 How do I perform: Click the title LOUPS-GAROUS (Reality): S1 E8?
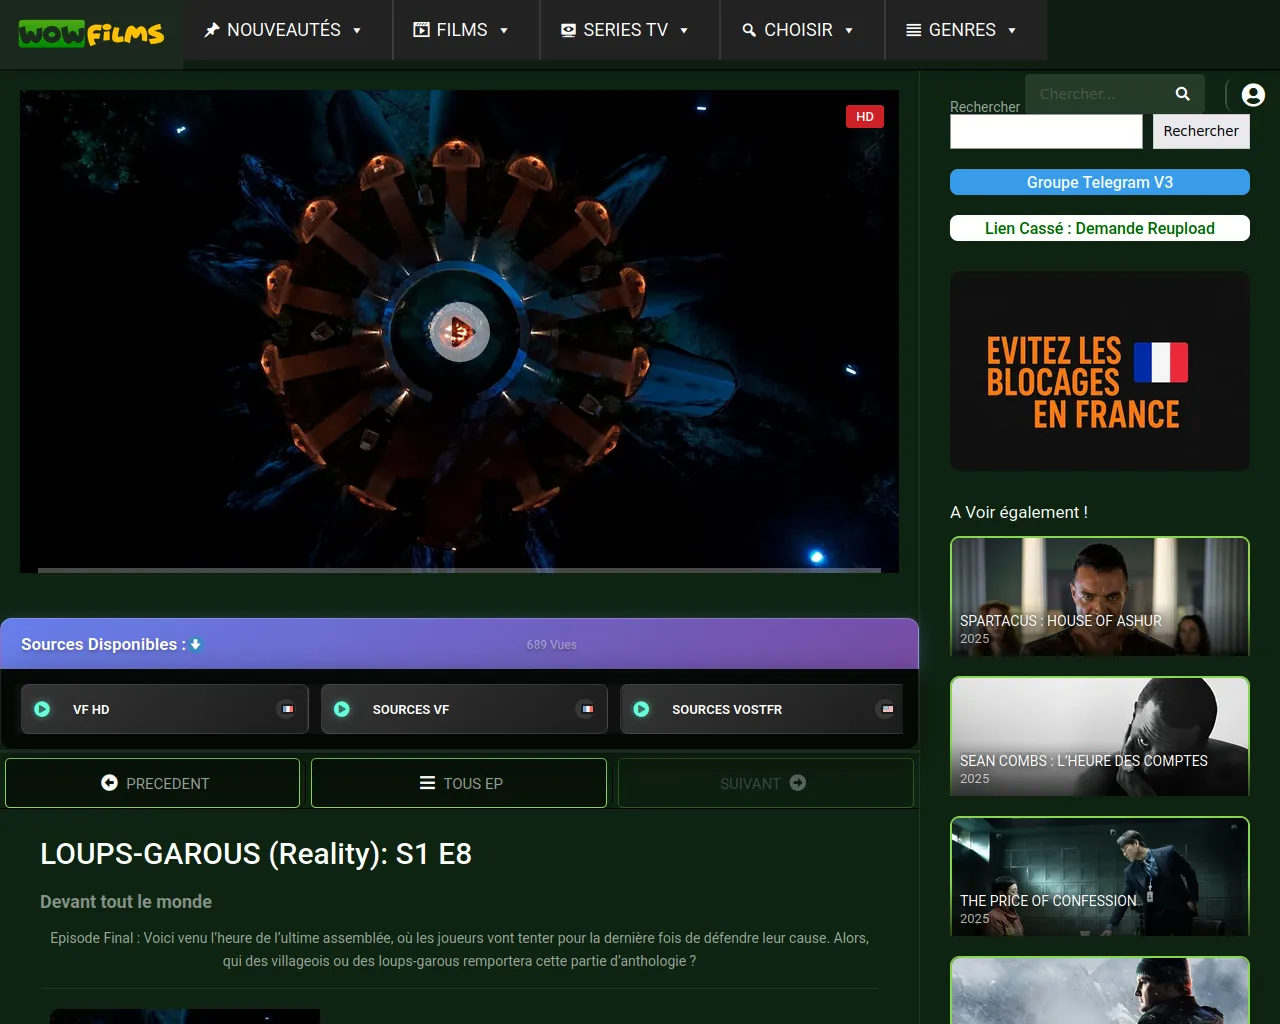point(256,854)
